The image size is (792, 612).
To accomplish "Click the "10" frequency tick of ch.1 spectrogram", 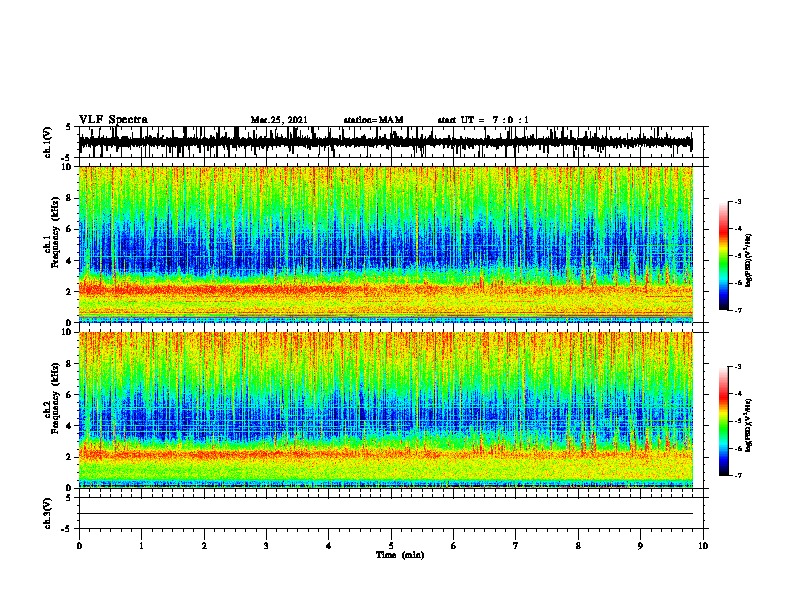I will (68, 167).
